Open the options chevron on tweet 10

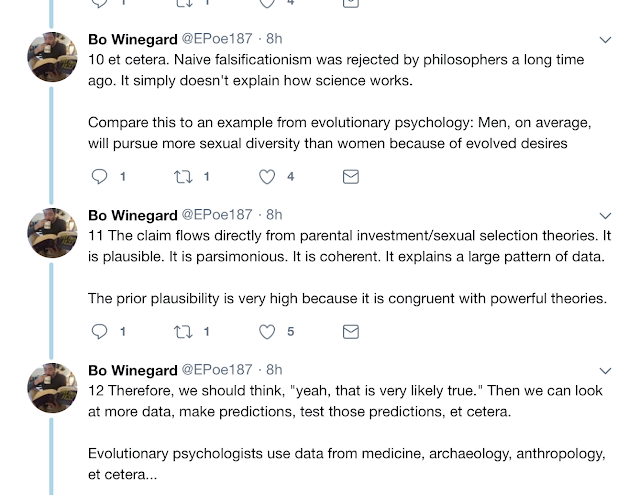(605, 40)
